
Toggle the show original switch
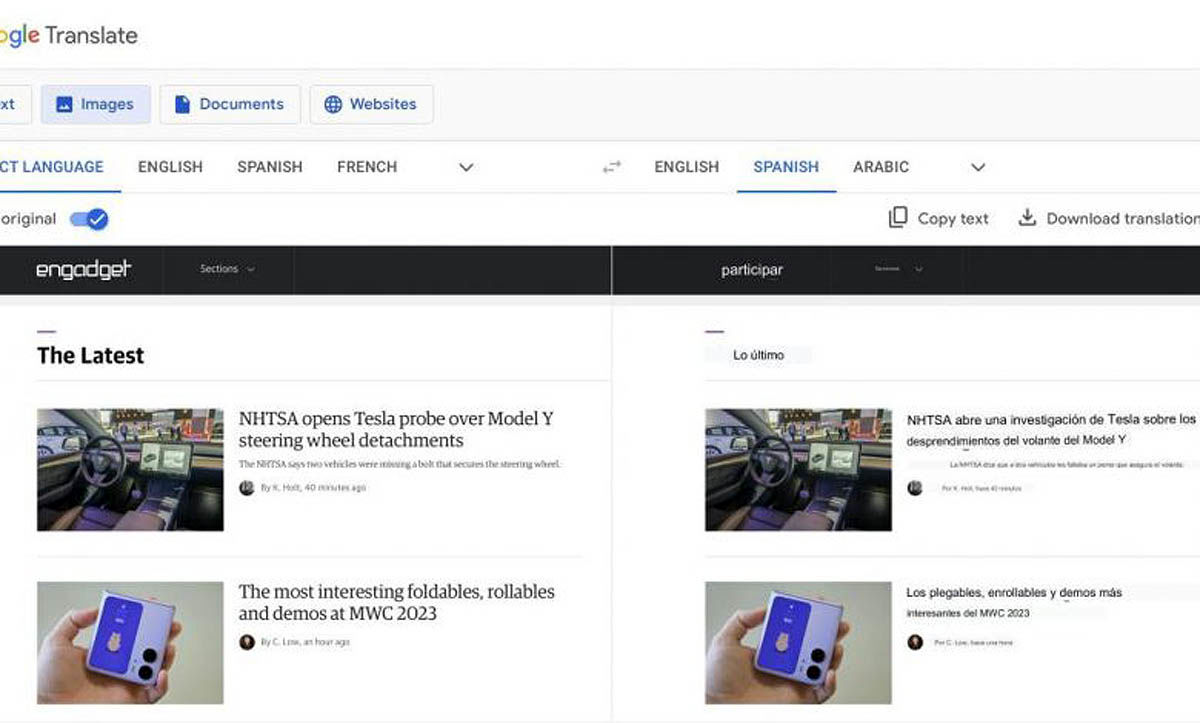[x=89, y=219]
